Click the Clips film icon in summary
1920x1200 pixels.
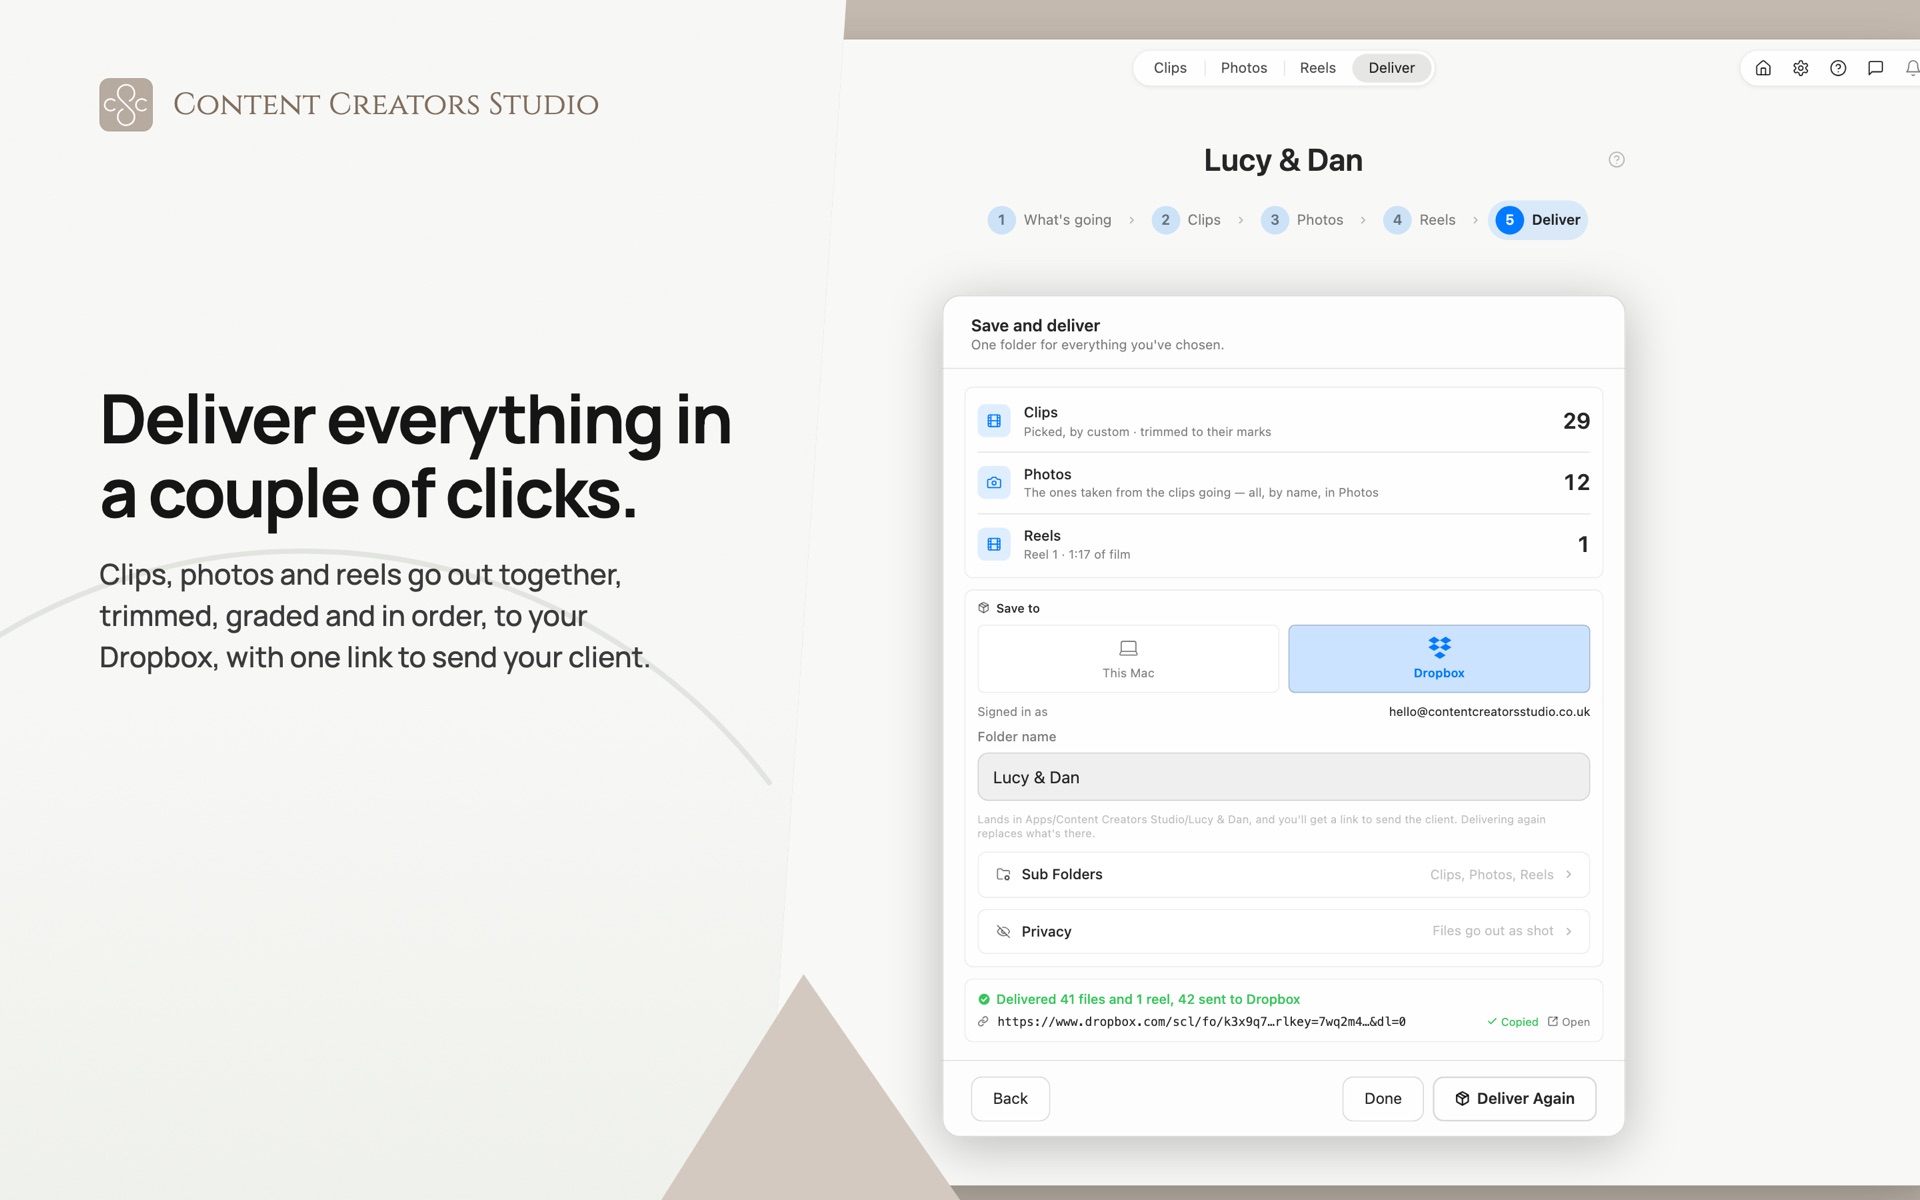point(994,421)
